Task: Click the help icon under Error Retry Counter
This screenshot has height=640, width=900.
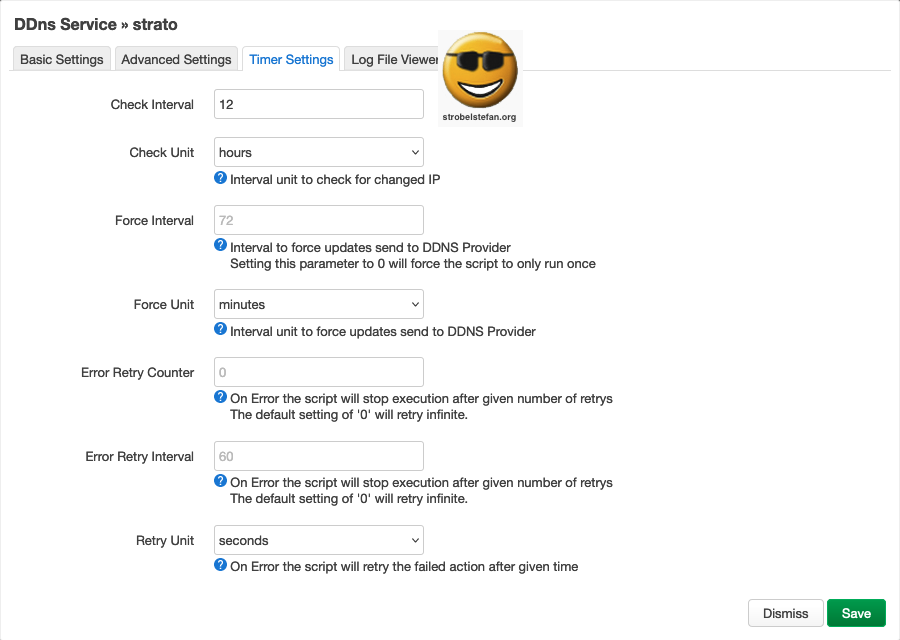Action: tap(221, 397)
